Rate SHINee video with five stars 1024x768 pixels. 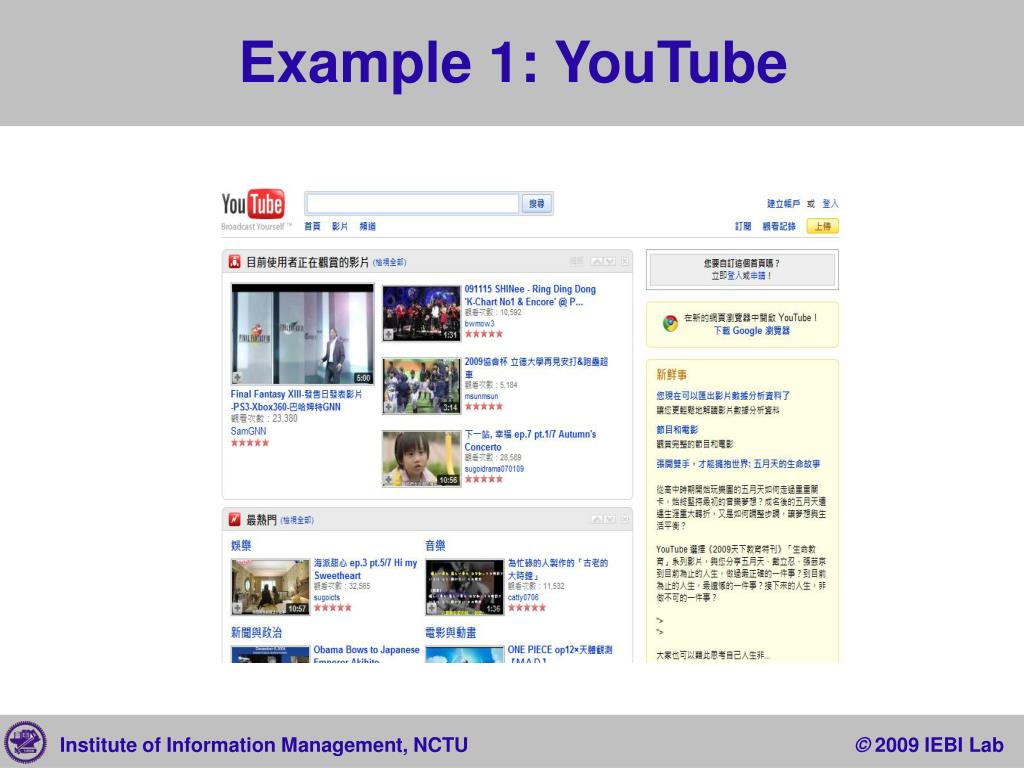[484, 334]
